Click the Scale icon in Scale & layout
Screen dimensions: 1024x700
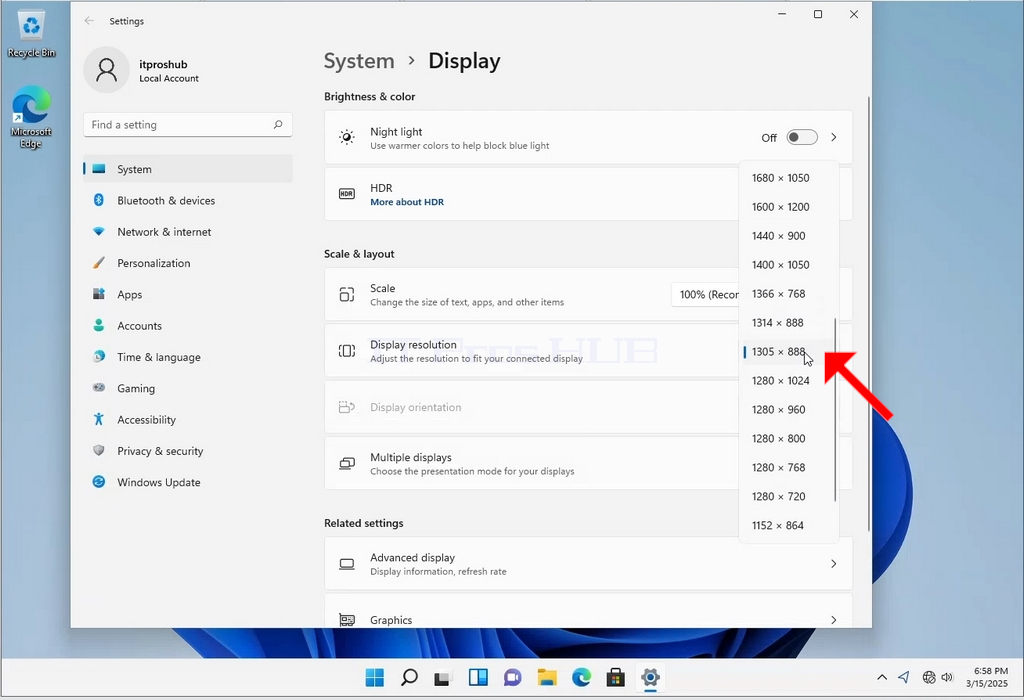pos(347,294)
